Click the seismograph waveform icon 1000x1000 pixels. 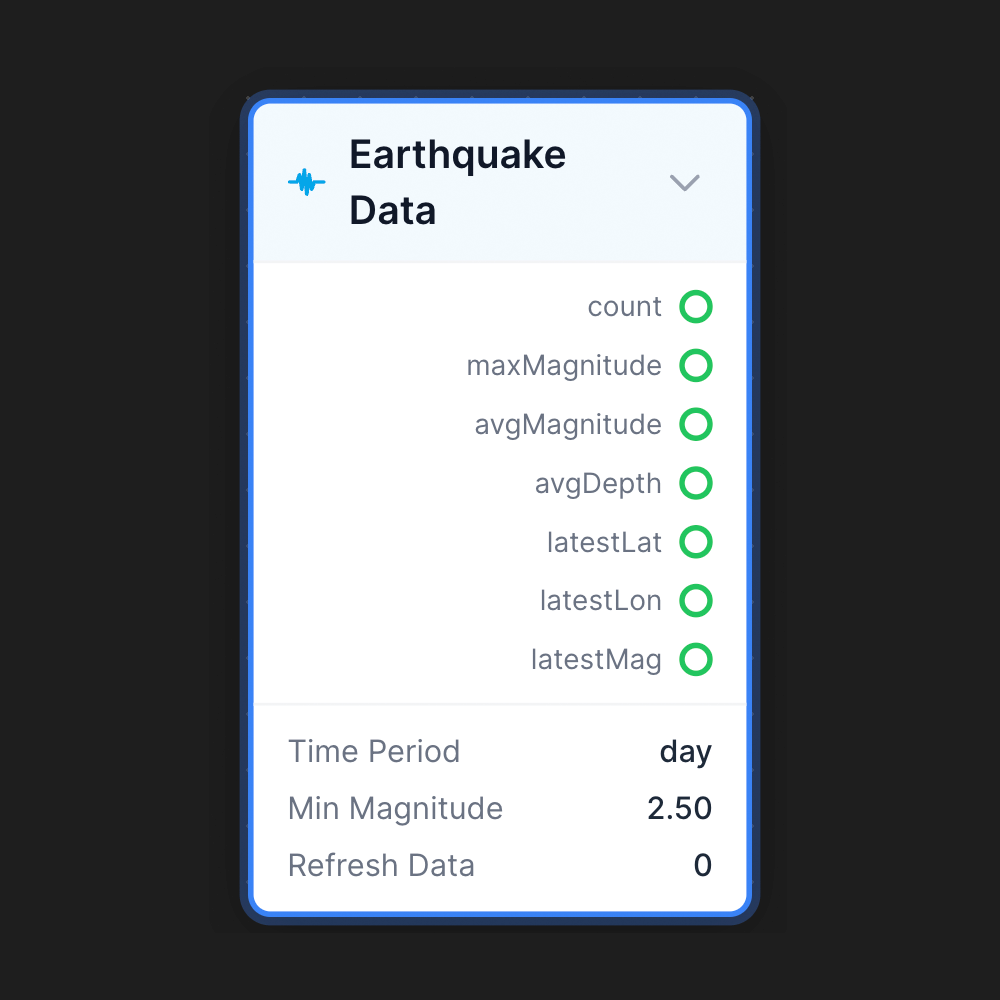[306, 181]
